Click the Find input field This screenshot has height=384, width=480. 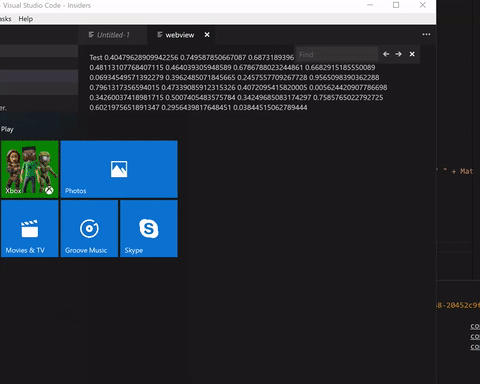pyautogui.click(x=337, y=54)
